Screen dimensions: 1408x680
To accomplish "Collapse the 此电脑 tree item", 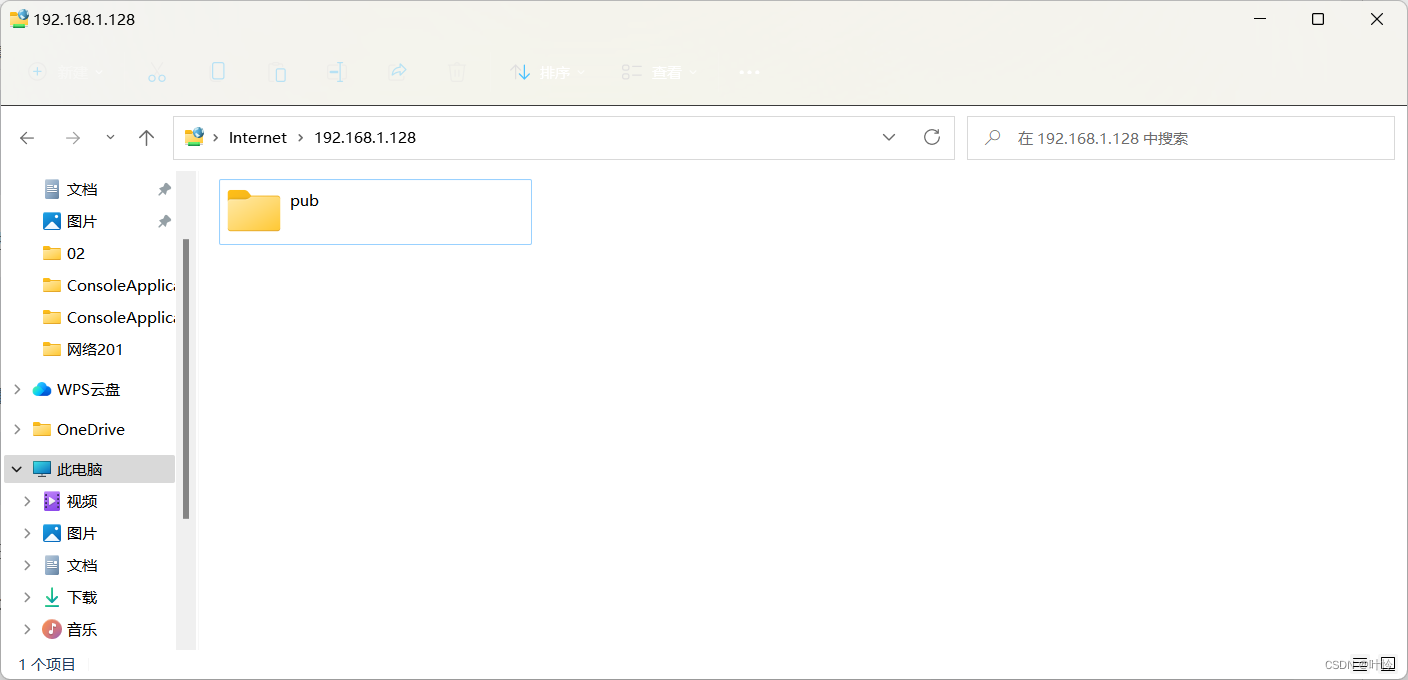I will (15, 468).
